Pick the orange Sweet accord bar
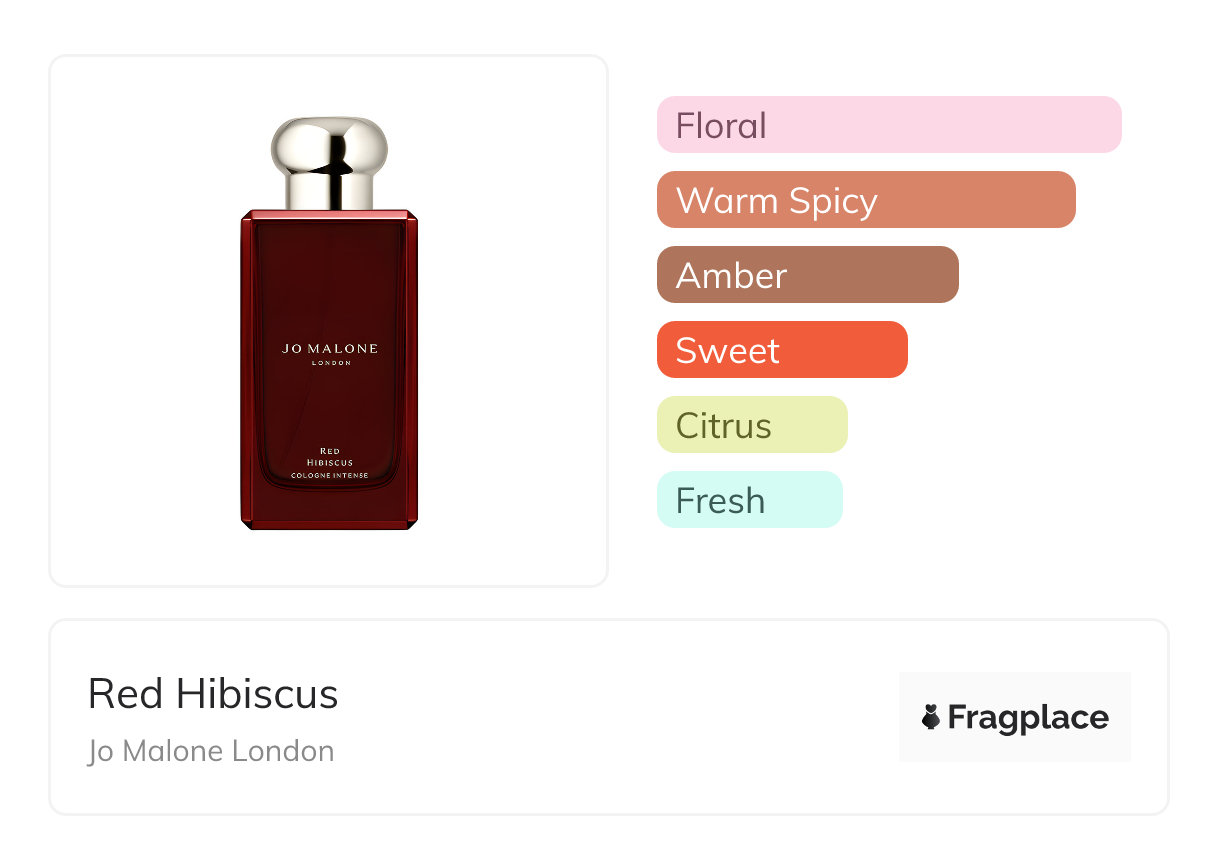The width and height of the screenshot is (1218, 864). pyautogui.click(x=782, y=350)
